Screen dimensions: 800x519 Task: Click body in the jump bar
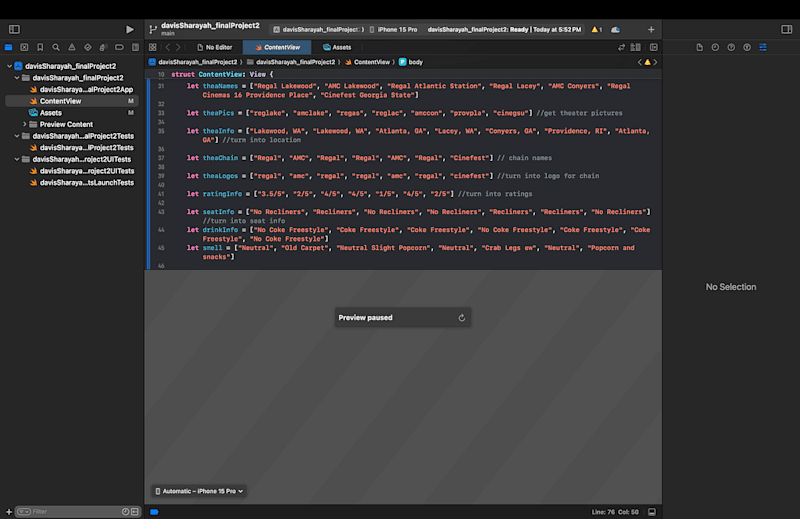click(411, 62)
